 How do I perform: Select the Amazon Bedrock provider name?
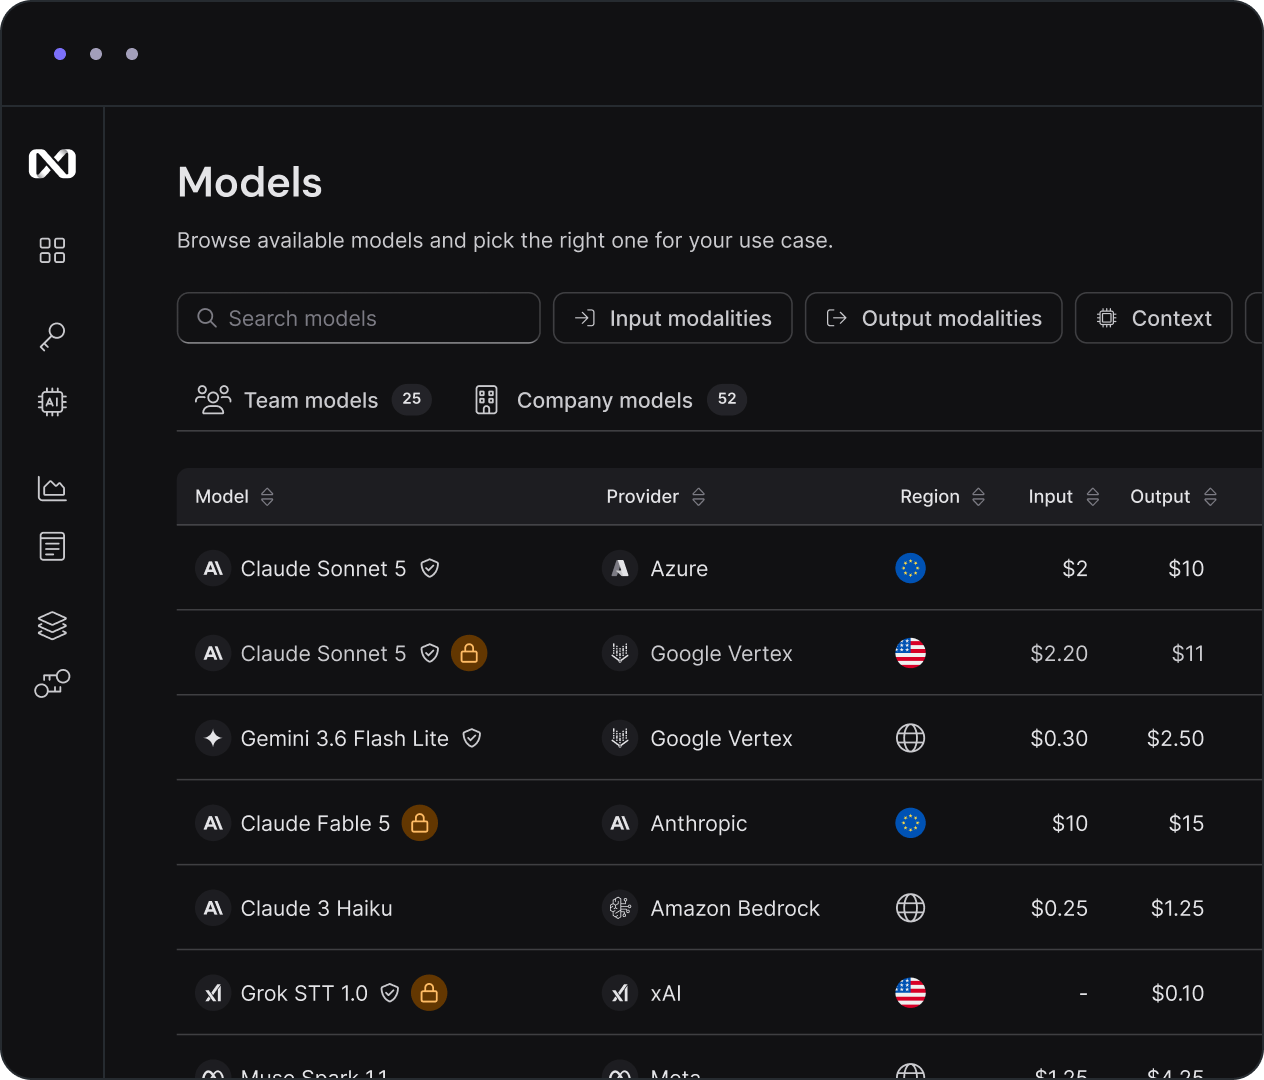click(x=735, y=908)
